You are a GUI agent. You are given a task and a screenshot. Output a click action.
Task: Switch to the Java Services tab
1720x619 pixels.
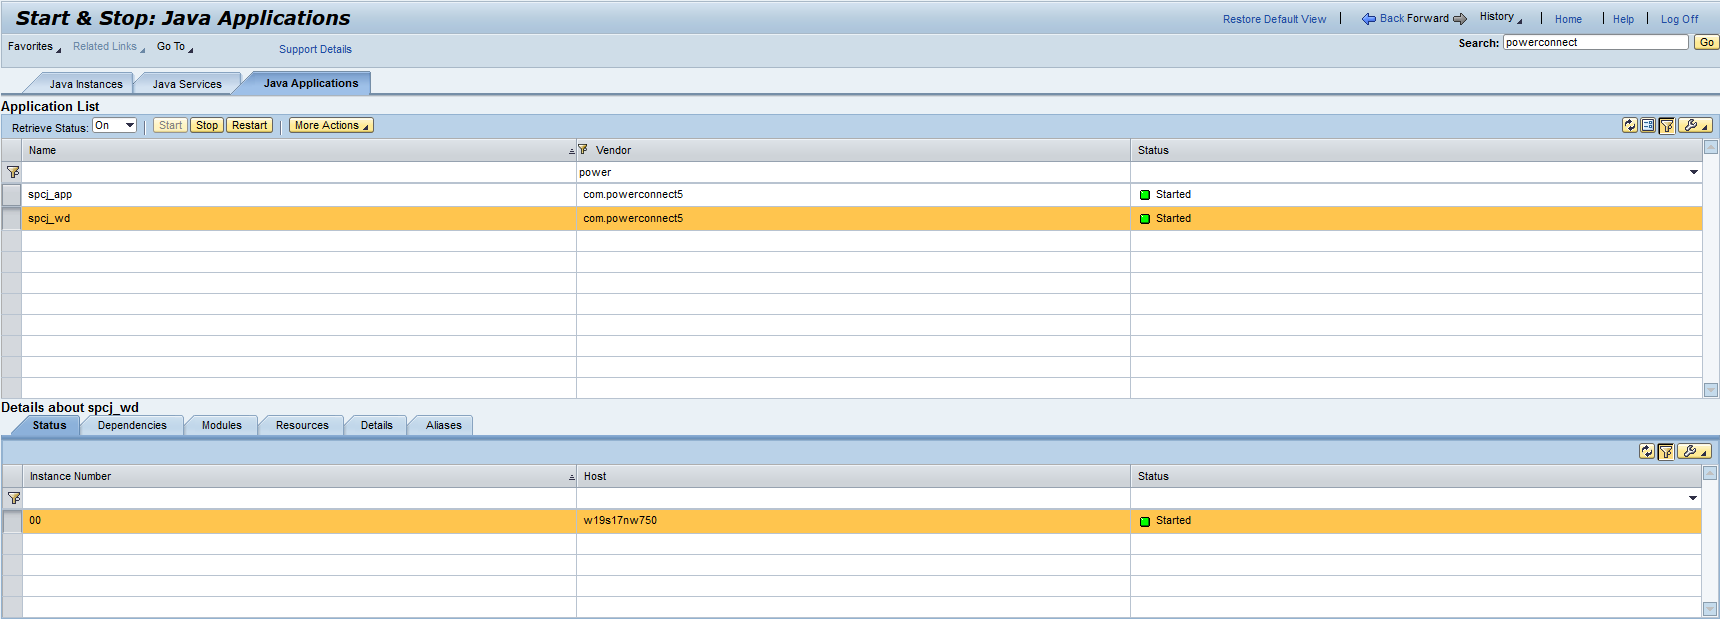(x=187, y=84)
